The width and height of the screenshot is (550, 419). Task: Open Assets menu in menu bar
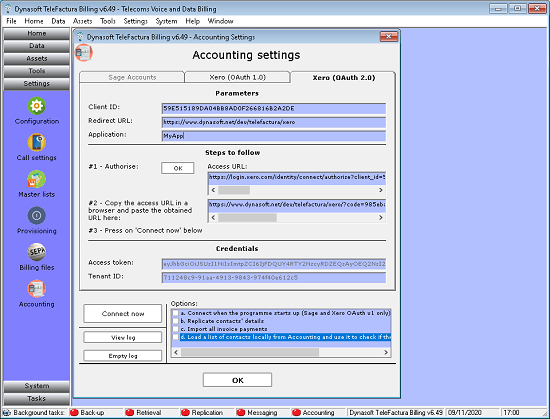(x=82, y=21)
